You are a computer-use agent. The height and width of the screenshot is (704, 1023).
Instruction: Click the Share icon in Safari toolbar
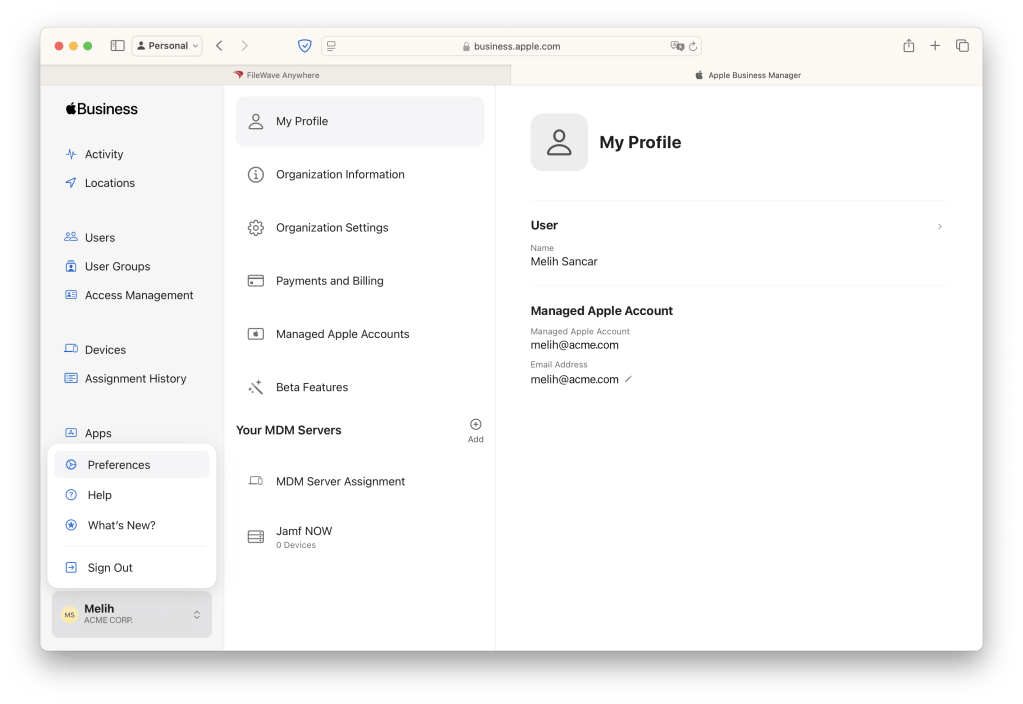[908, 46]
